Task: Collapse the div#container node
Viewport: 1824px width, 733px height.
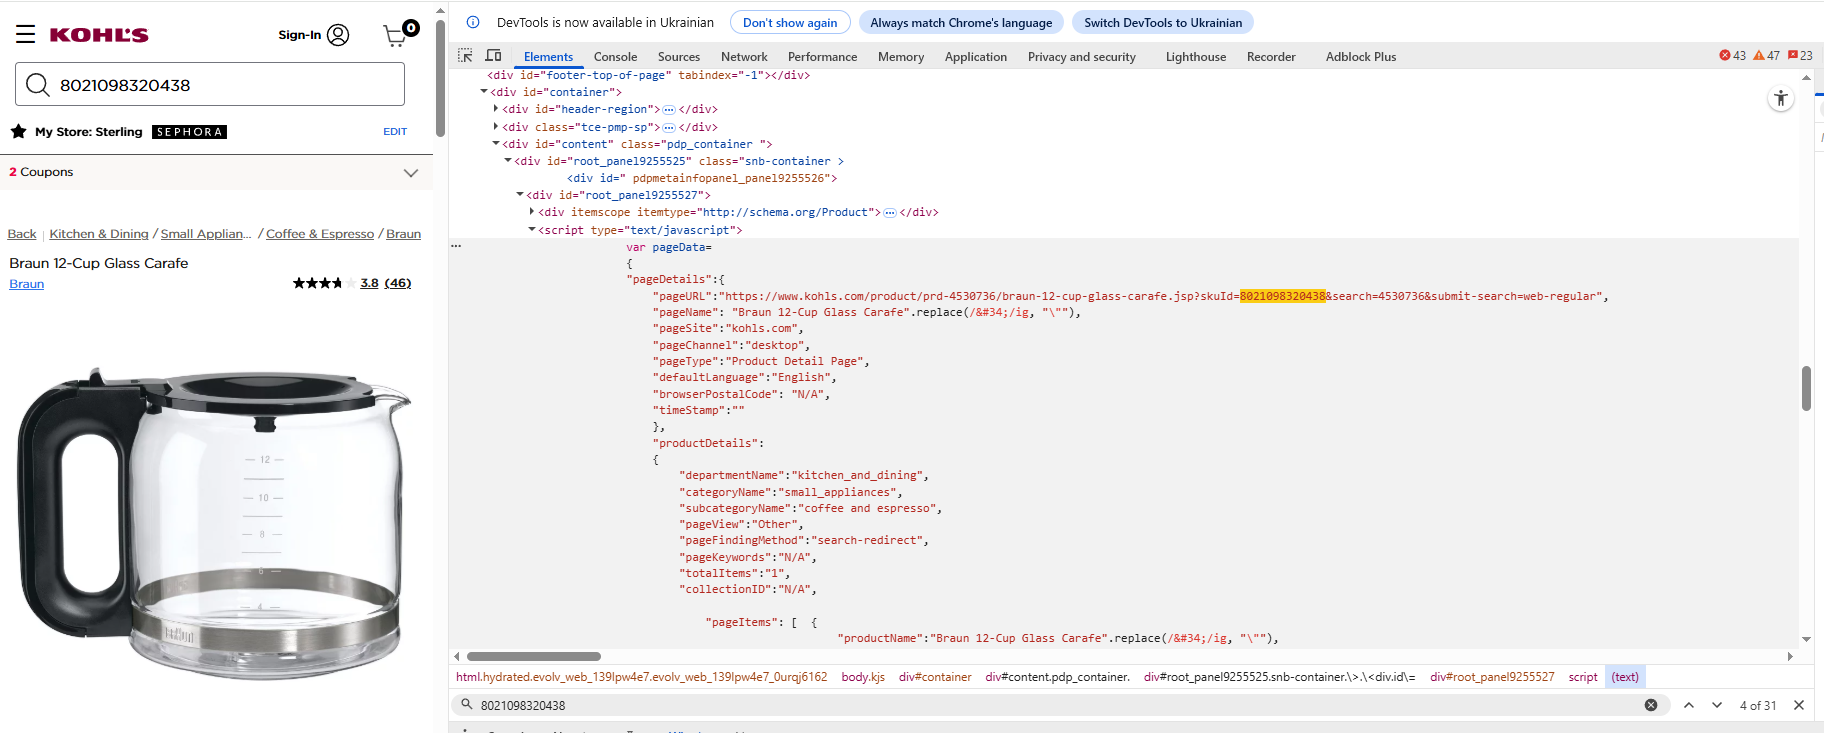Action: coord(484,92)
